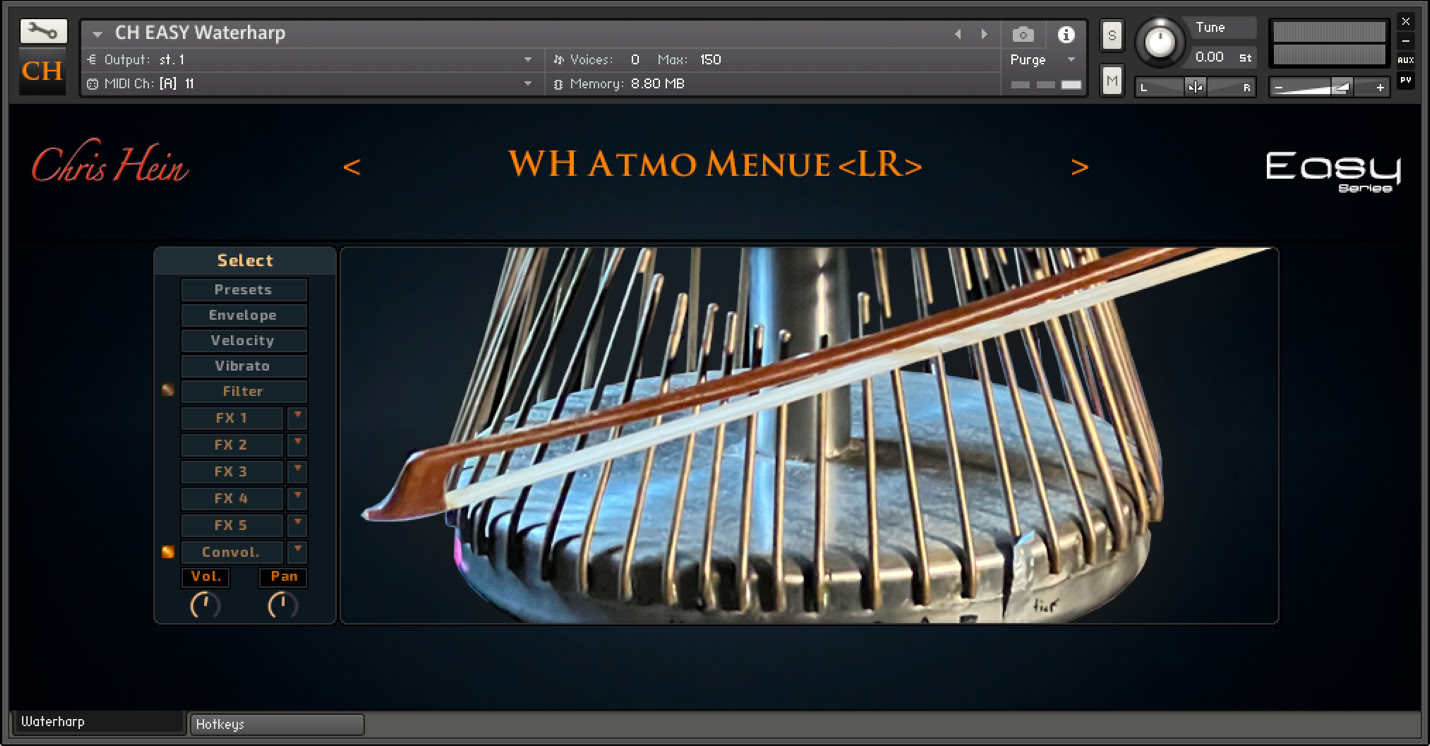The width and height of the screenshot is (1430, 746).
Task: Open the instrument info icon
Action: coord(1066,34)
